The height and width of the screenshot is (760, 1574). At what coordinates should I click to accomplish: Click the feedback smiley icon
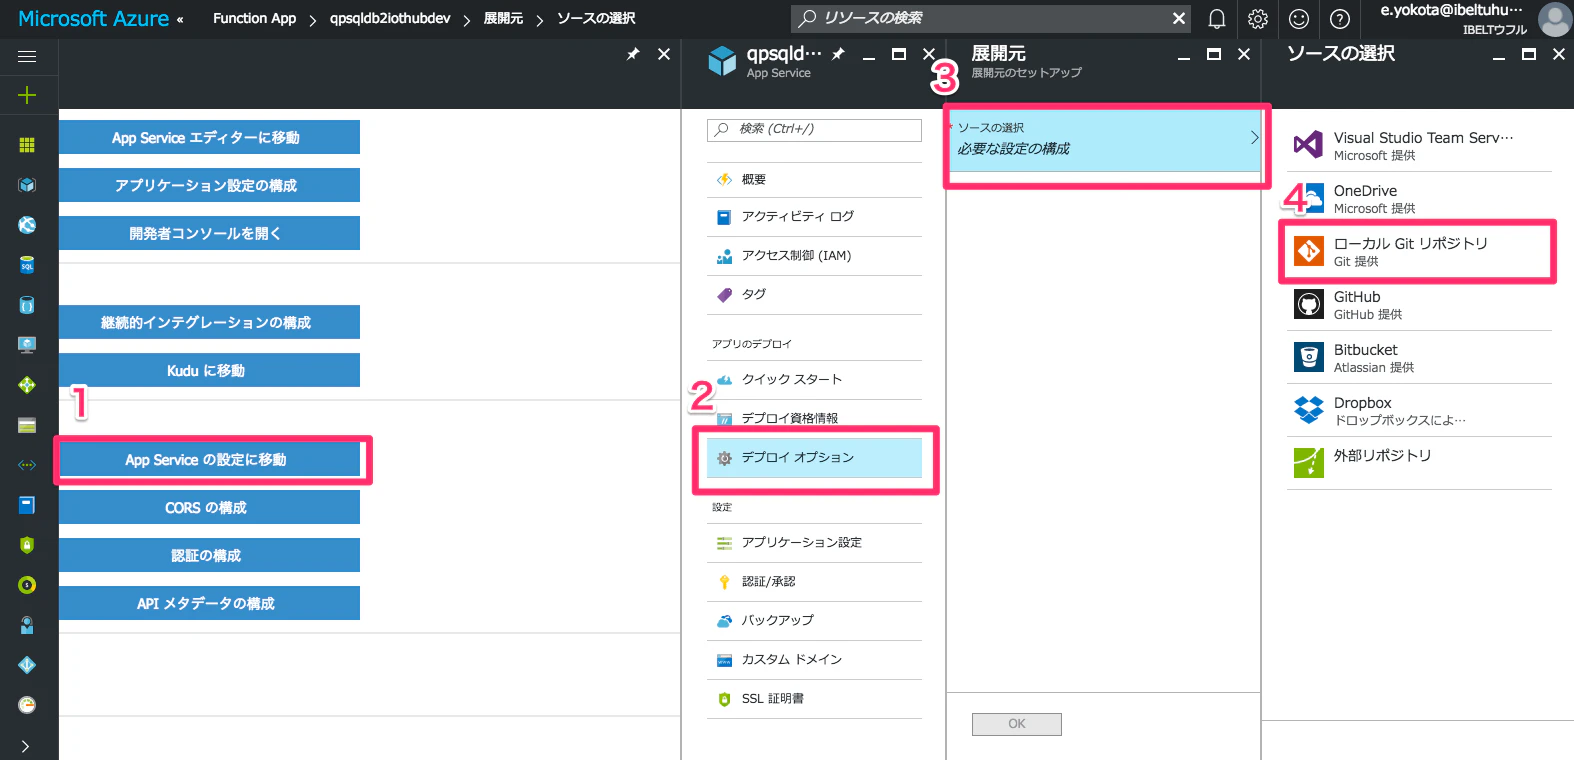(x=1299, y=19)
